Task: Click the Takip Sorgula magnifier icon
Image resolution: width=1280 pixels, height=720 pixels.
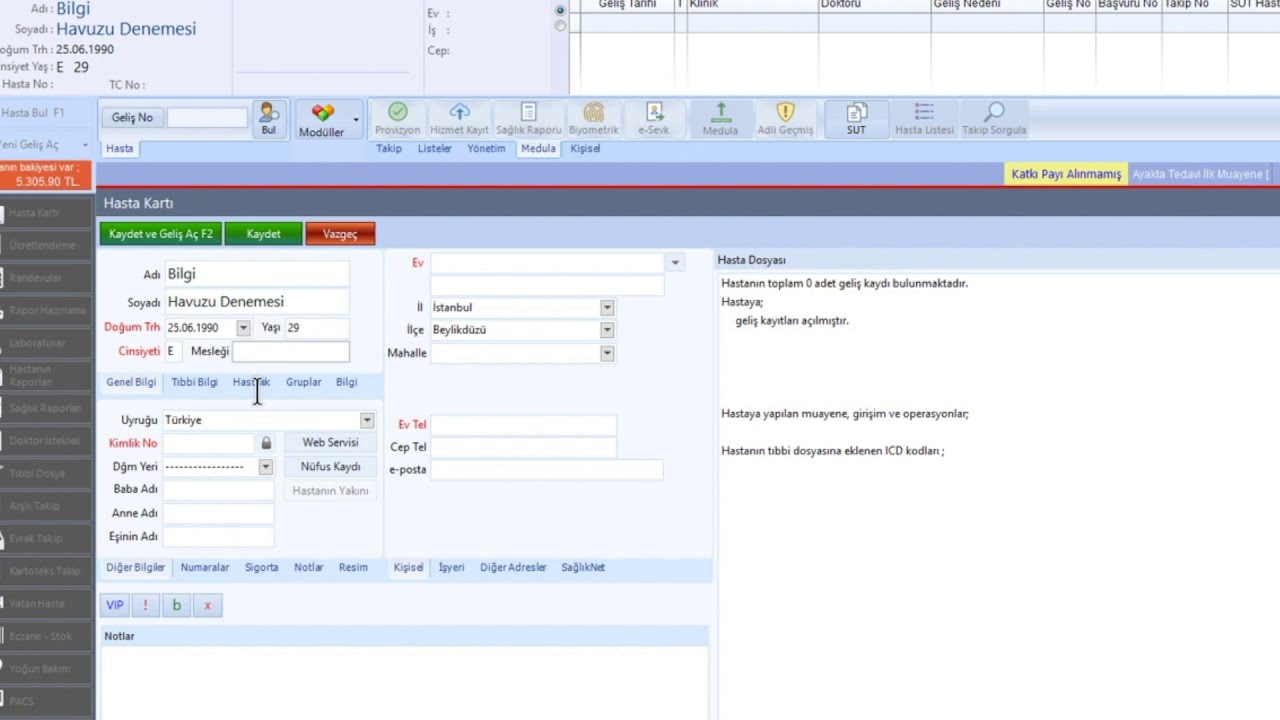Action: pos(994,119)
